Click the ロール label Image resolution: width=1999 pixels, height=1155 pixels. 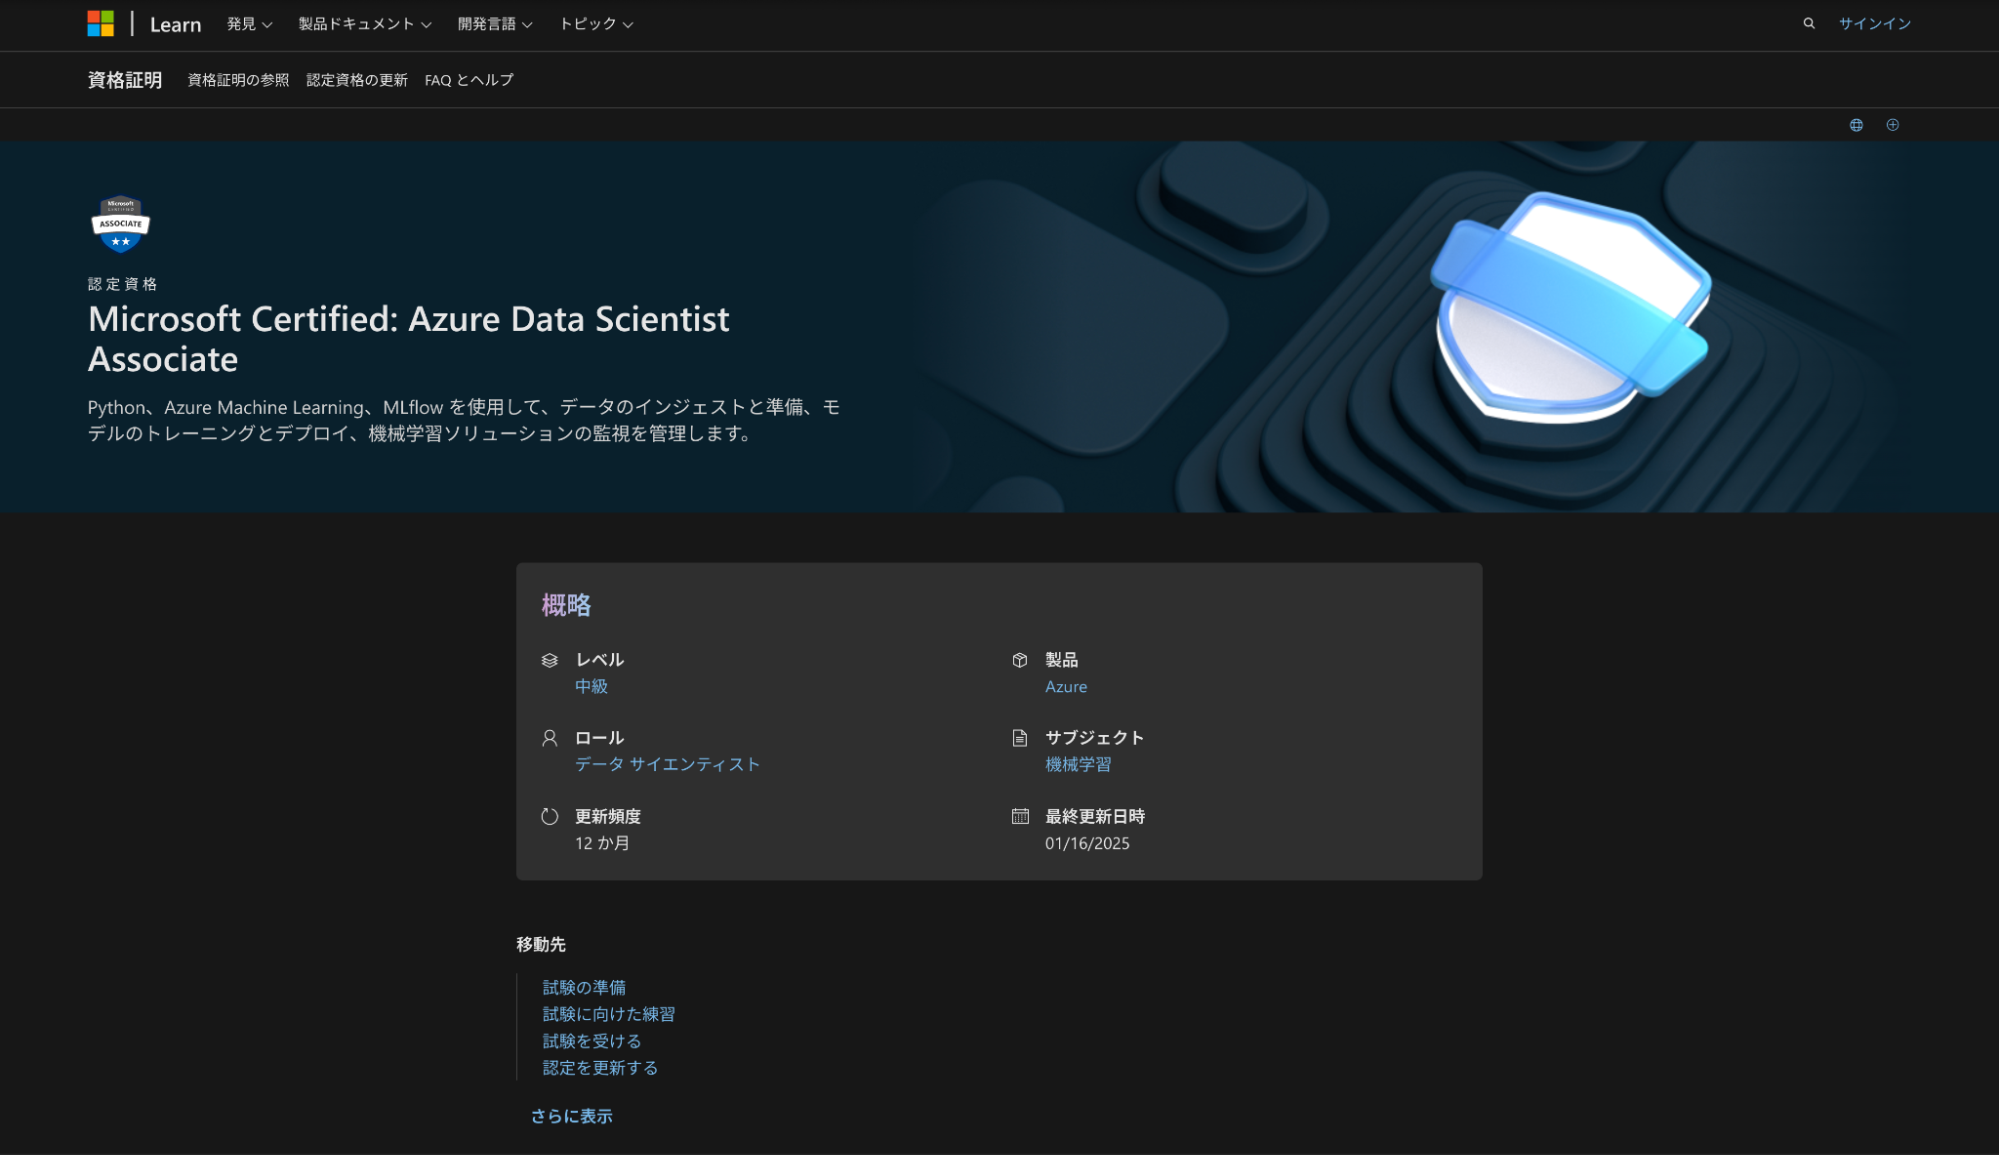coord(599,738)
